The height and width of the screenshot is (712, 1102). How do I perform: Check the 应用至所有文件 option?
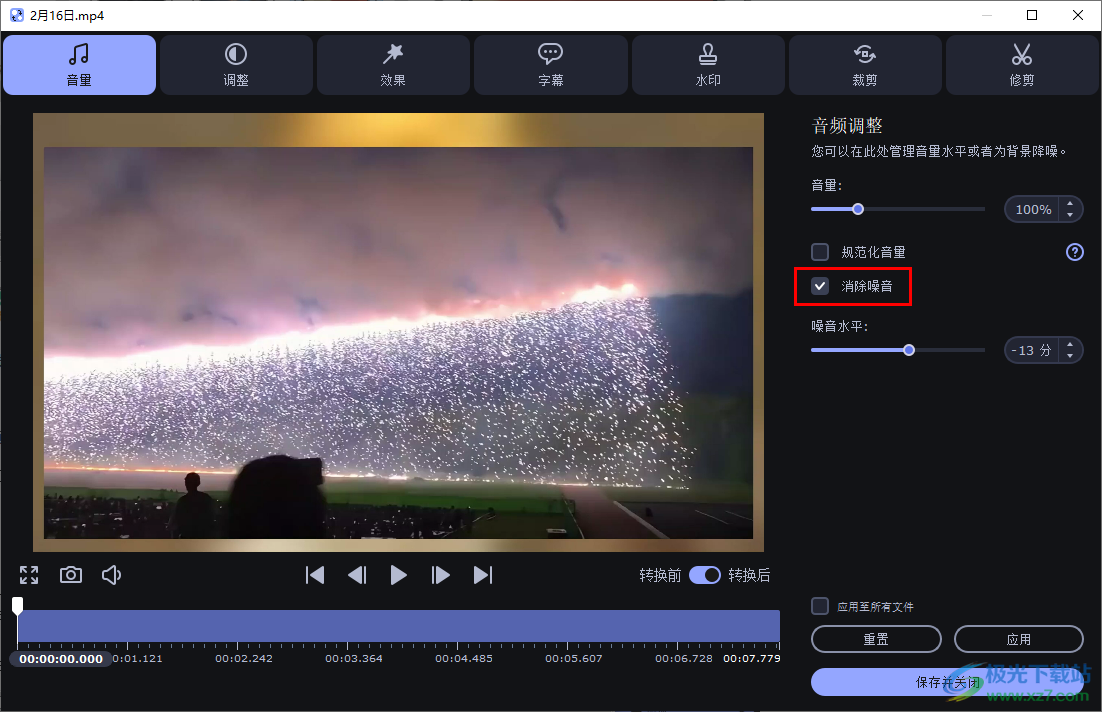pos(820,606)
